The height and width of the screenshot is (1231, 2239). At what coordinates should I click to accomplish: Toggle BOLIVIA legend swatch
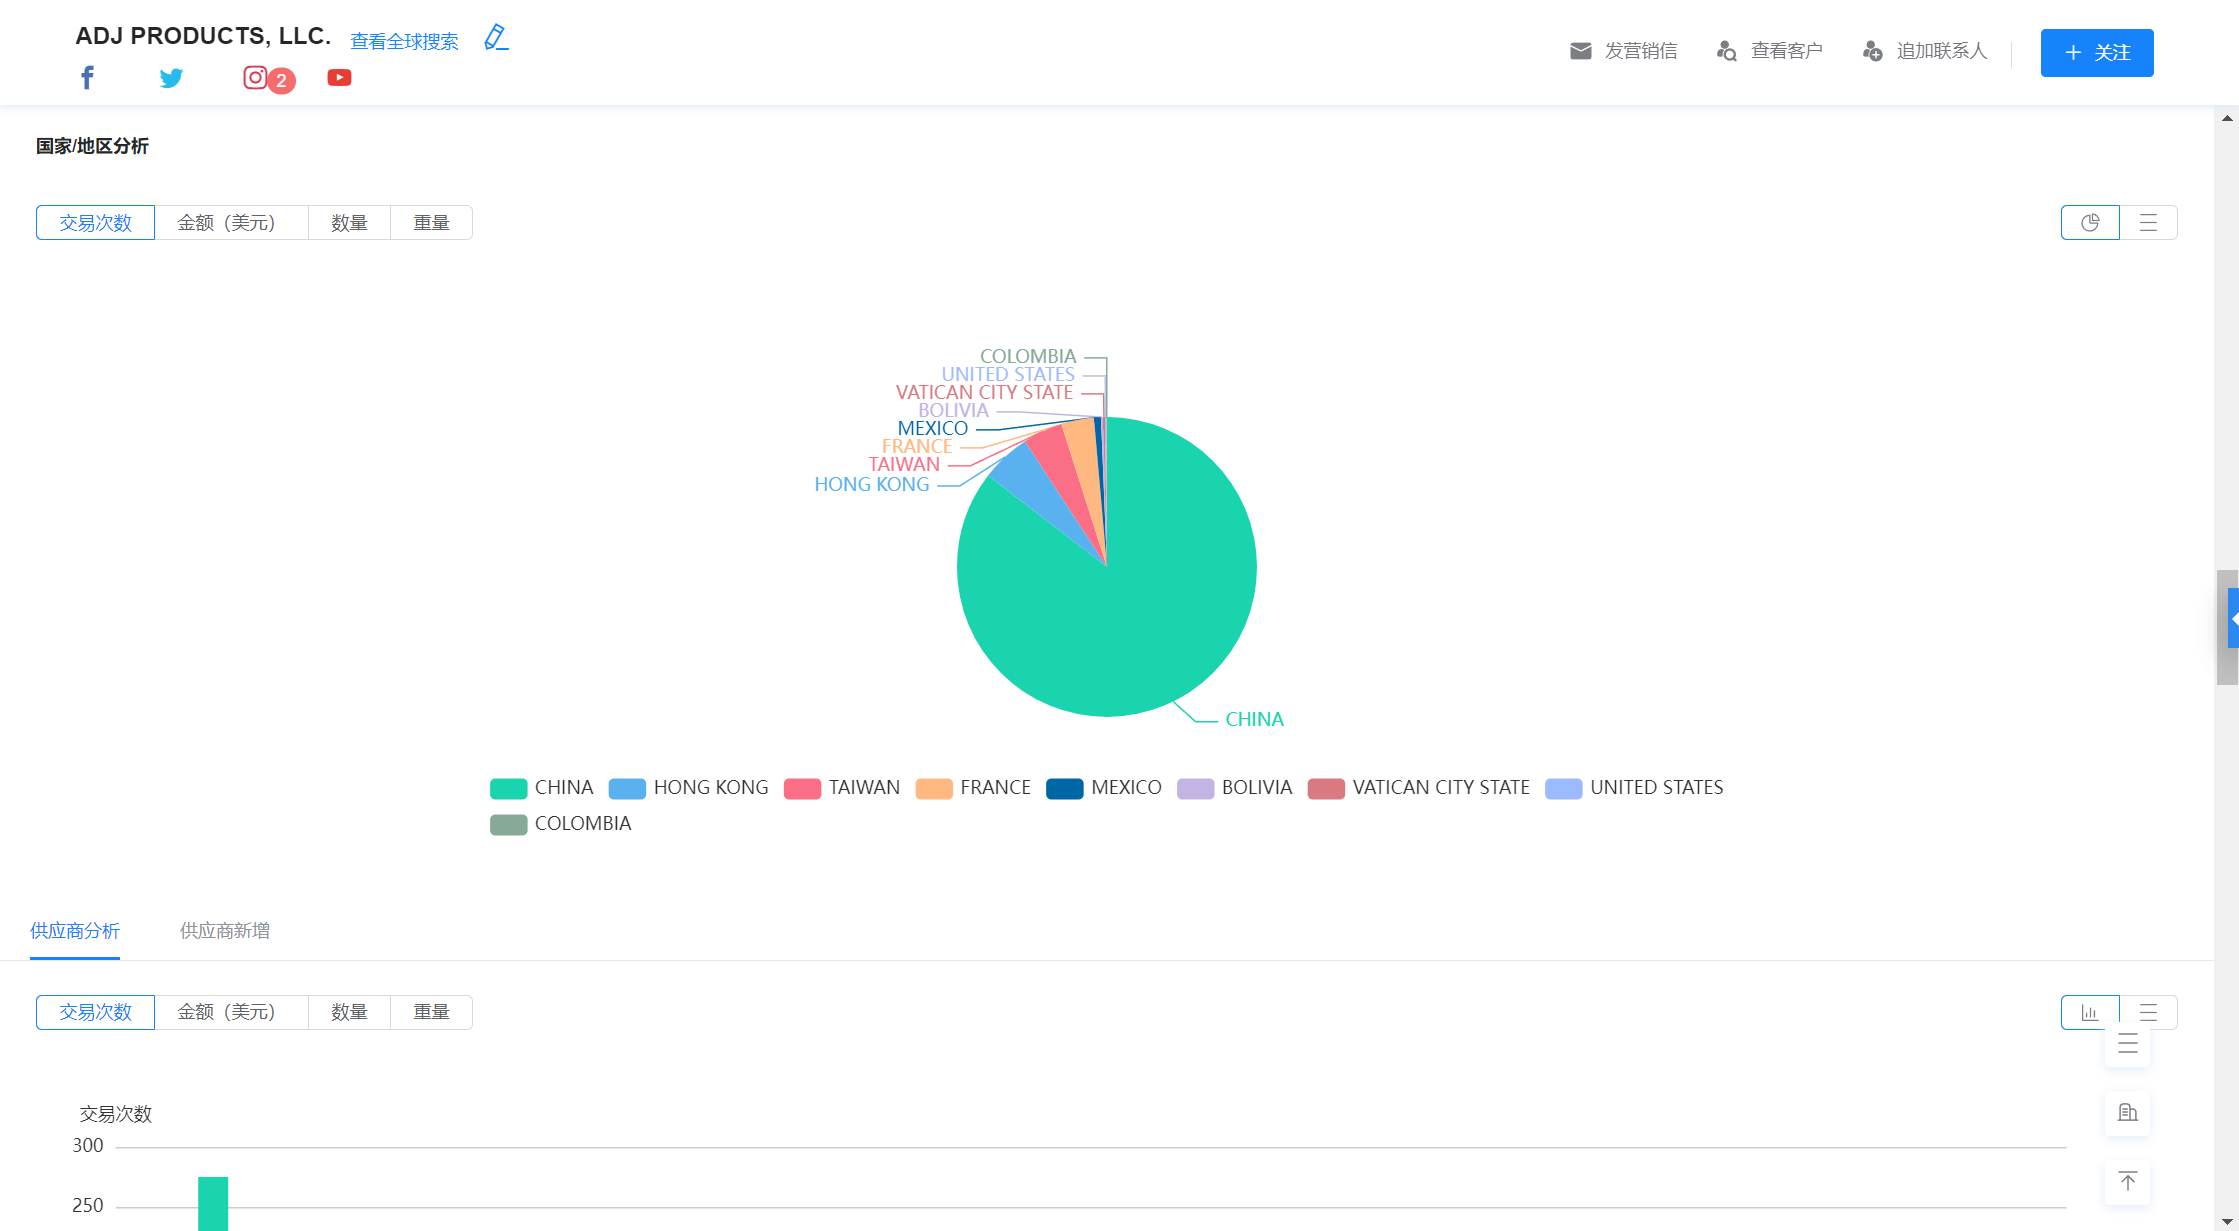pos(1196,788)
